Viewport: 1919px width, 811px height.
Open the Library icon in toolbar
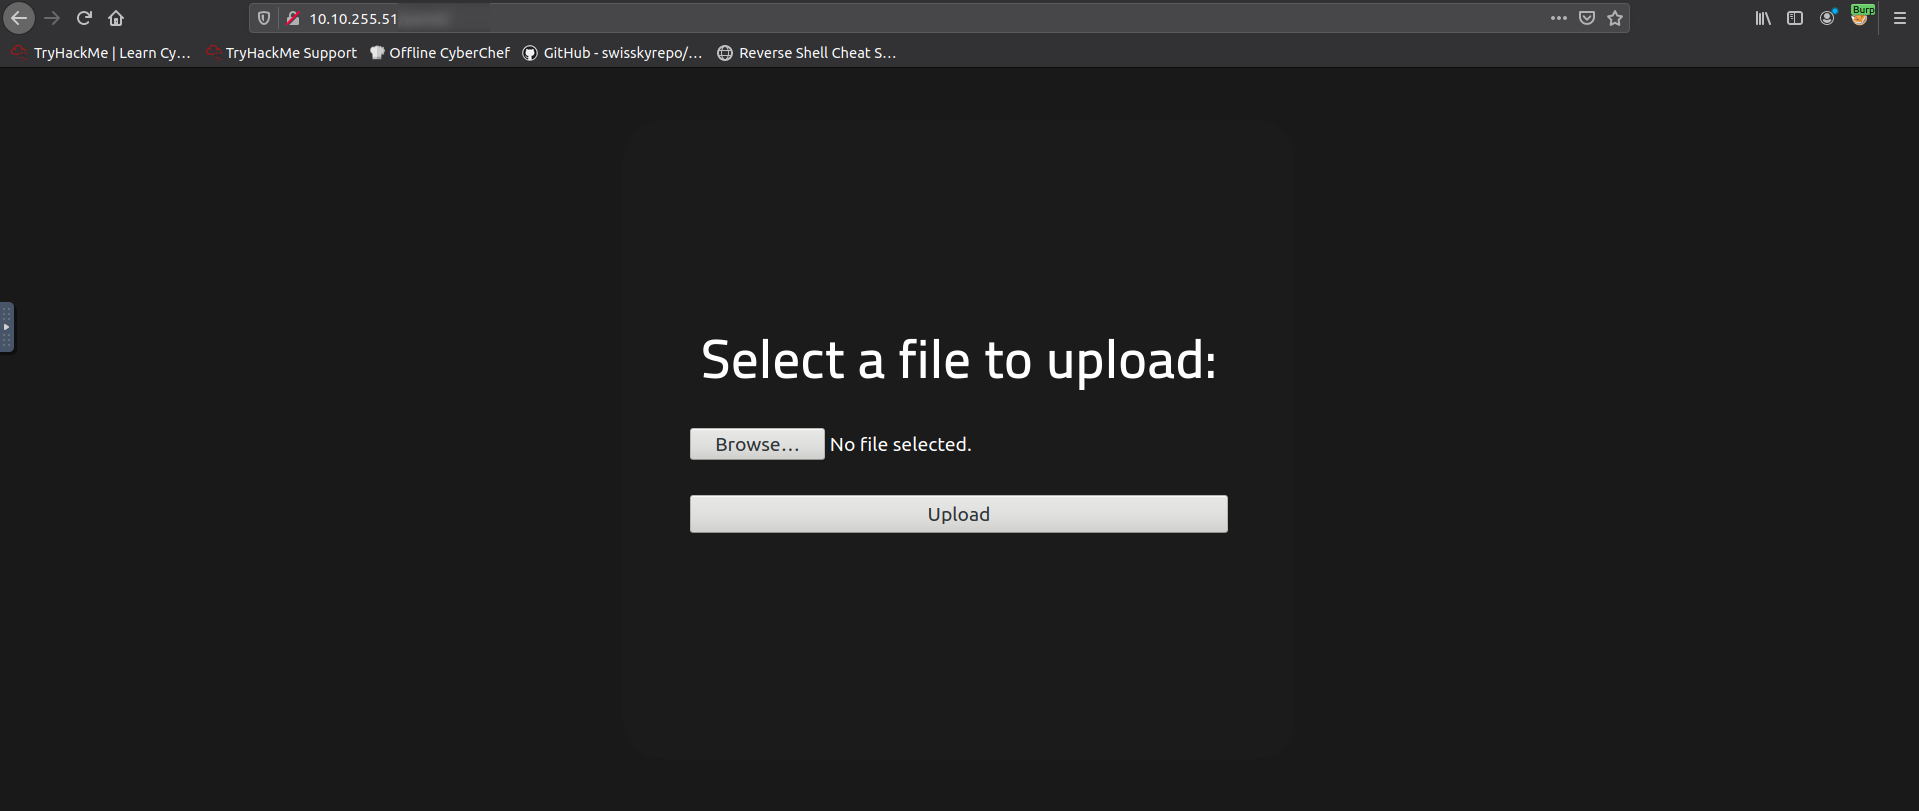[1763, 18]
